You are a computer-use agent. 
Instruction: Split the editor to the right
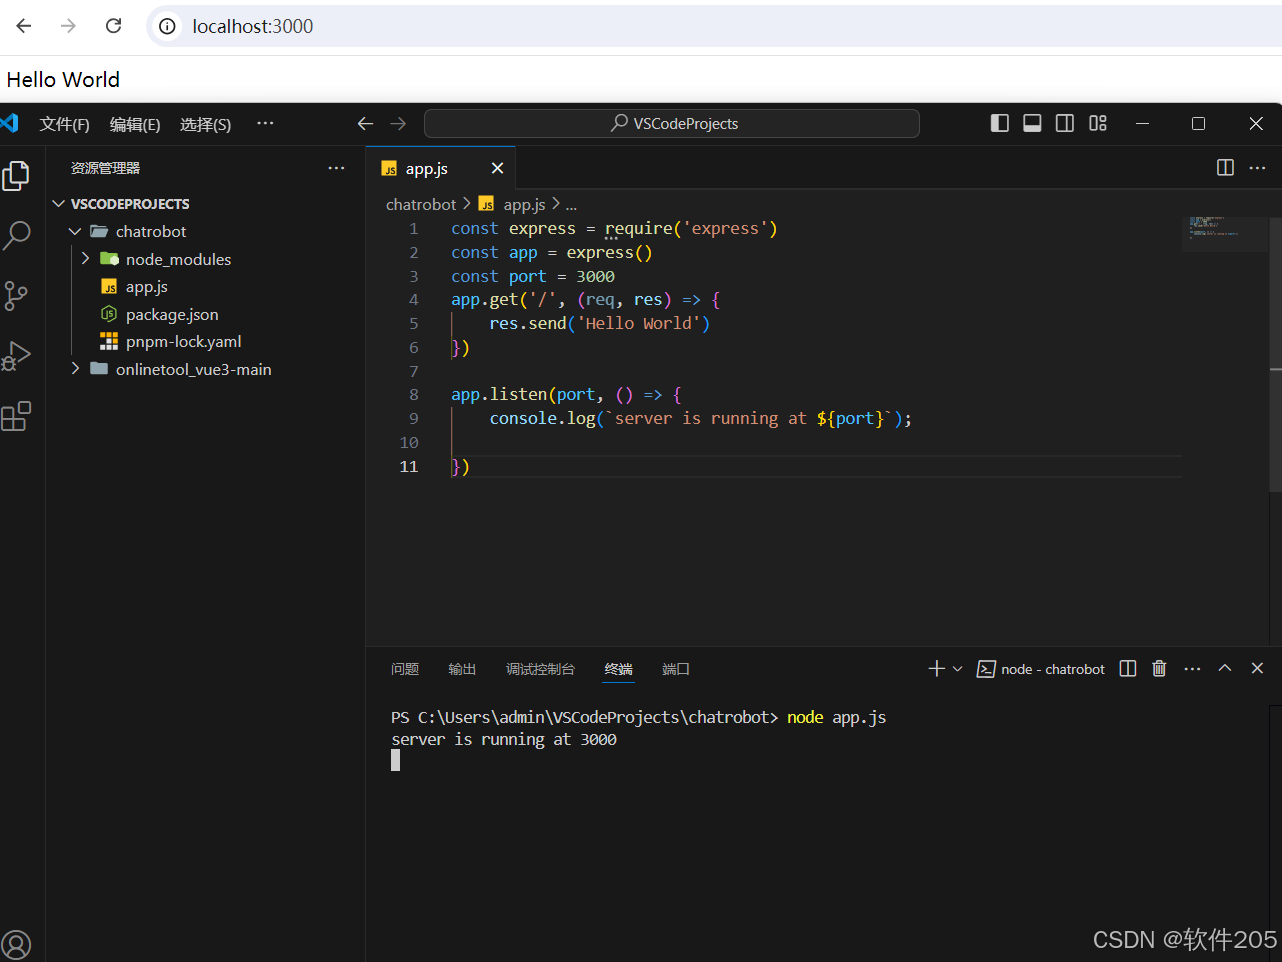pos(1225,168)
